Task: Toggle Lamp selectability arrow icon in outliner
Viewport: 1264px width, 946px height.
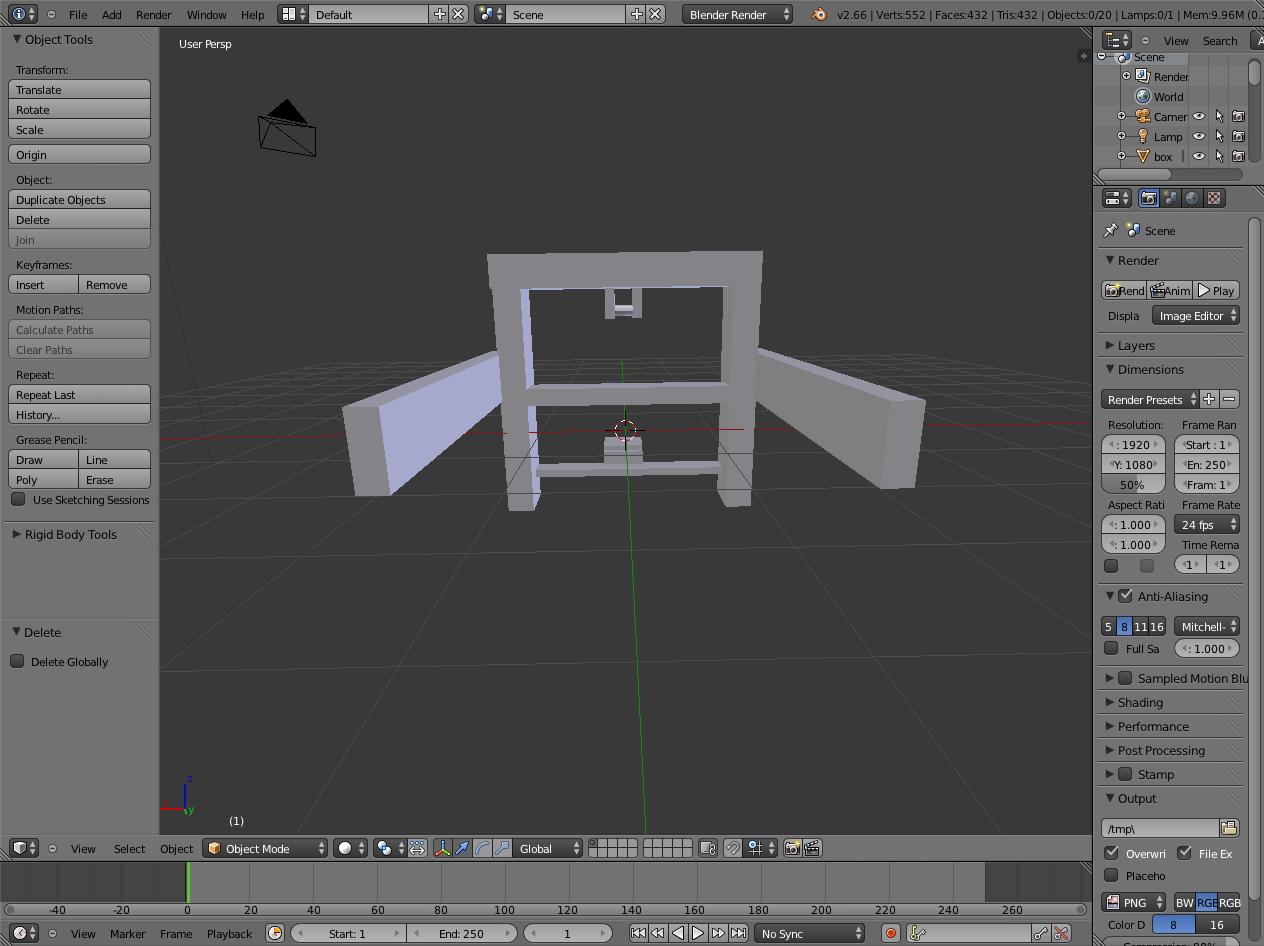Action: pos(1219,136)
